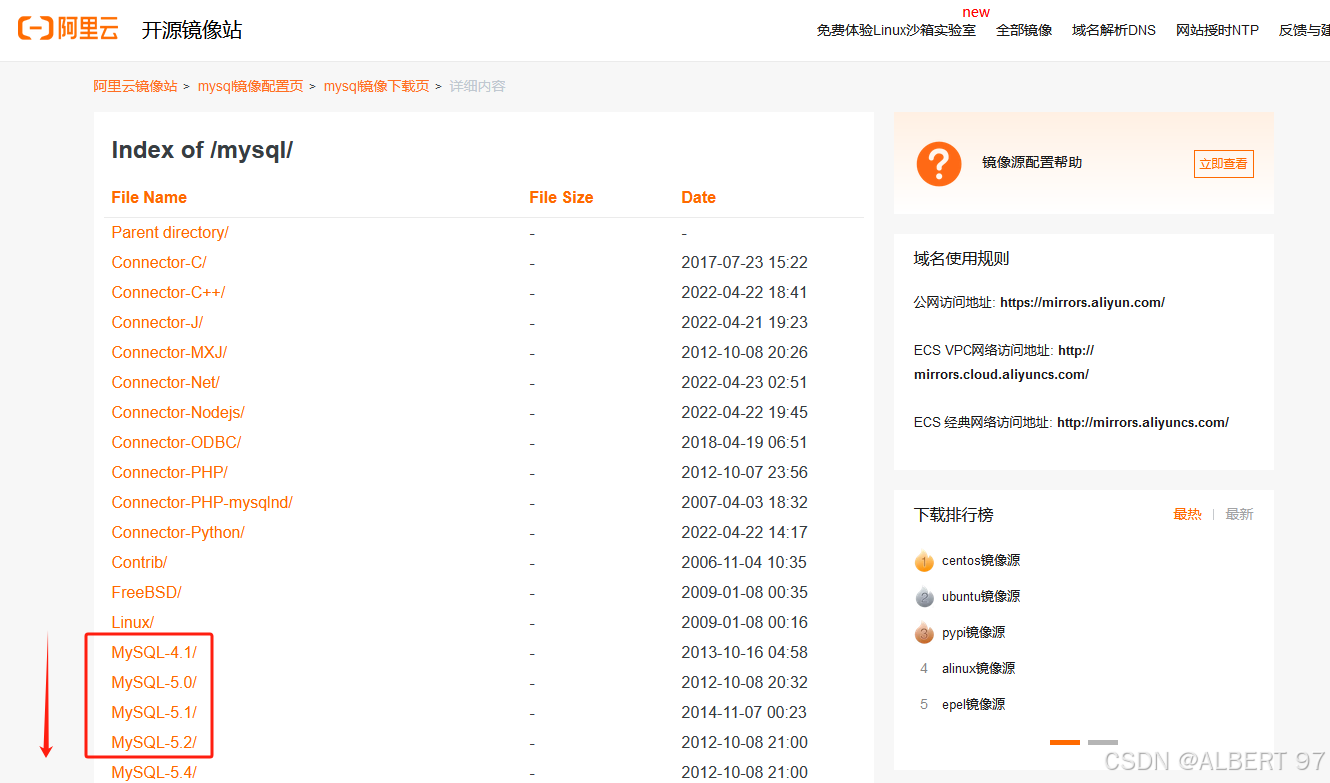Go to 阿里云镜像站 breadcrumb
Image resolution: width=1330 pixels, height=783 pixels.
(135, 86)
